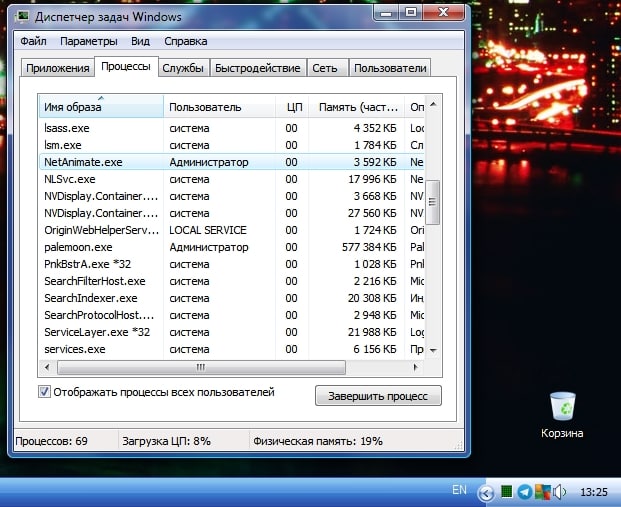
Task: Sort by 'ЦП' column header
Action: tap(292, 107)
